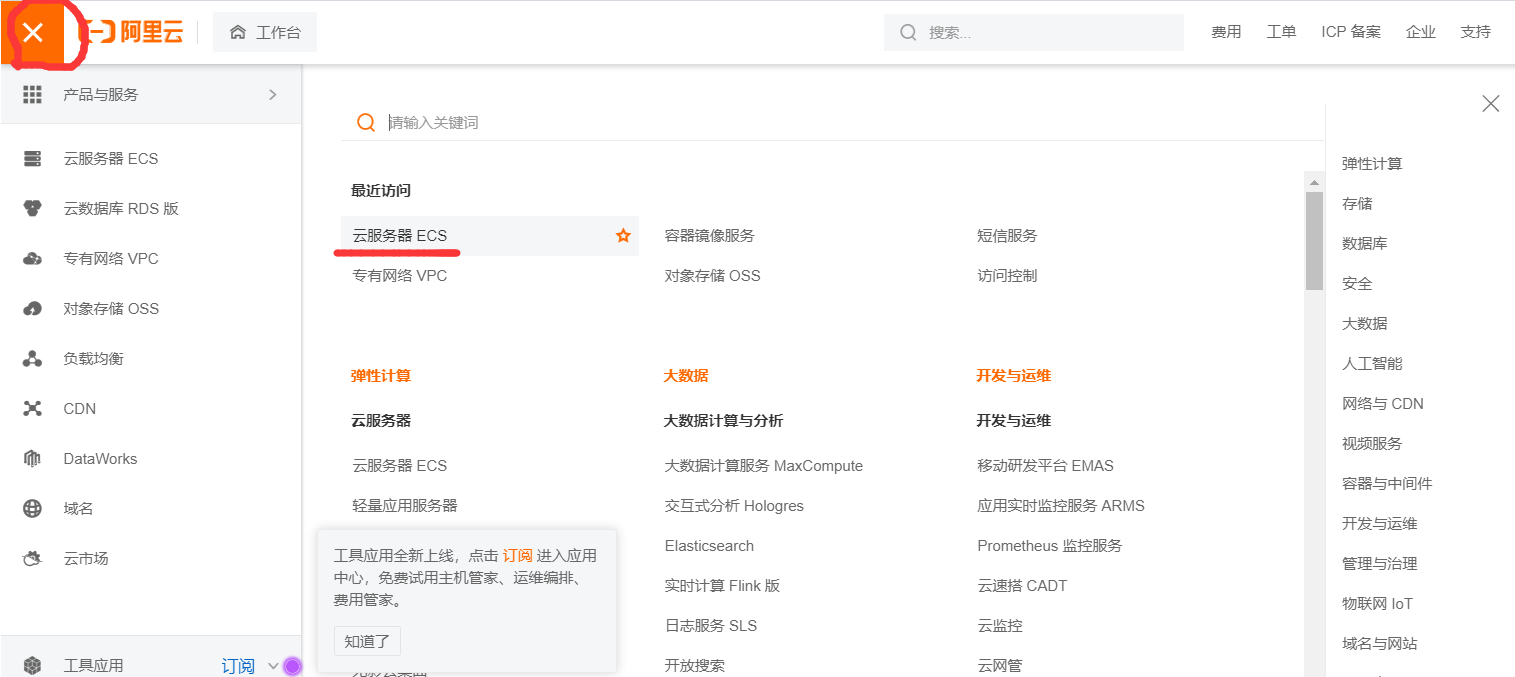Click the 工具应用 cube icon
Viewport: 1515px width, 677px height.
32,665
